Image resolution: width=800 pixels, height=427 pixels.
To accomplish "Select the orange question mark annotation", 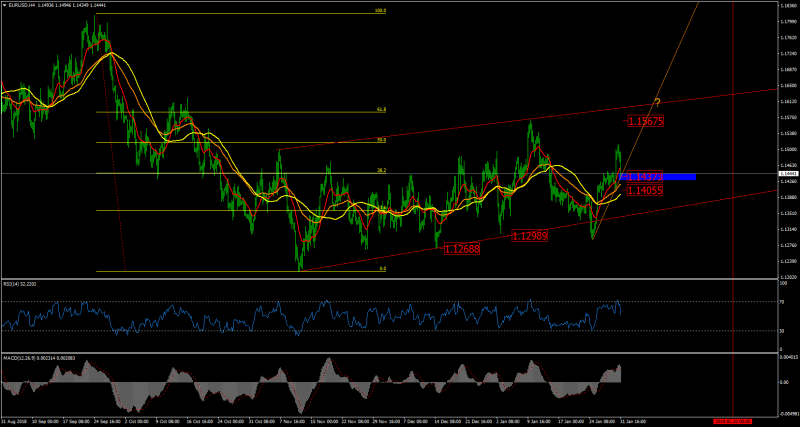I will pos(658,103).
